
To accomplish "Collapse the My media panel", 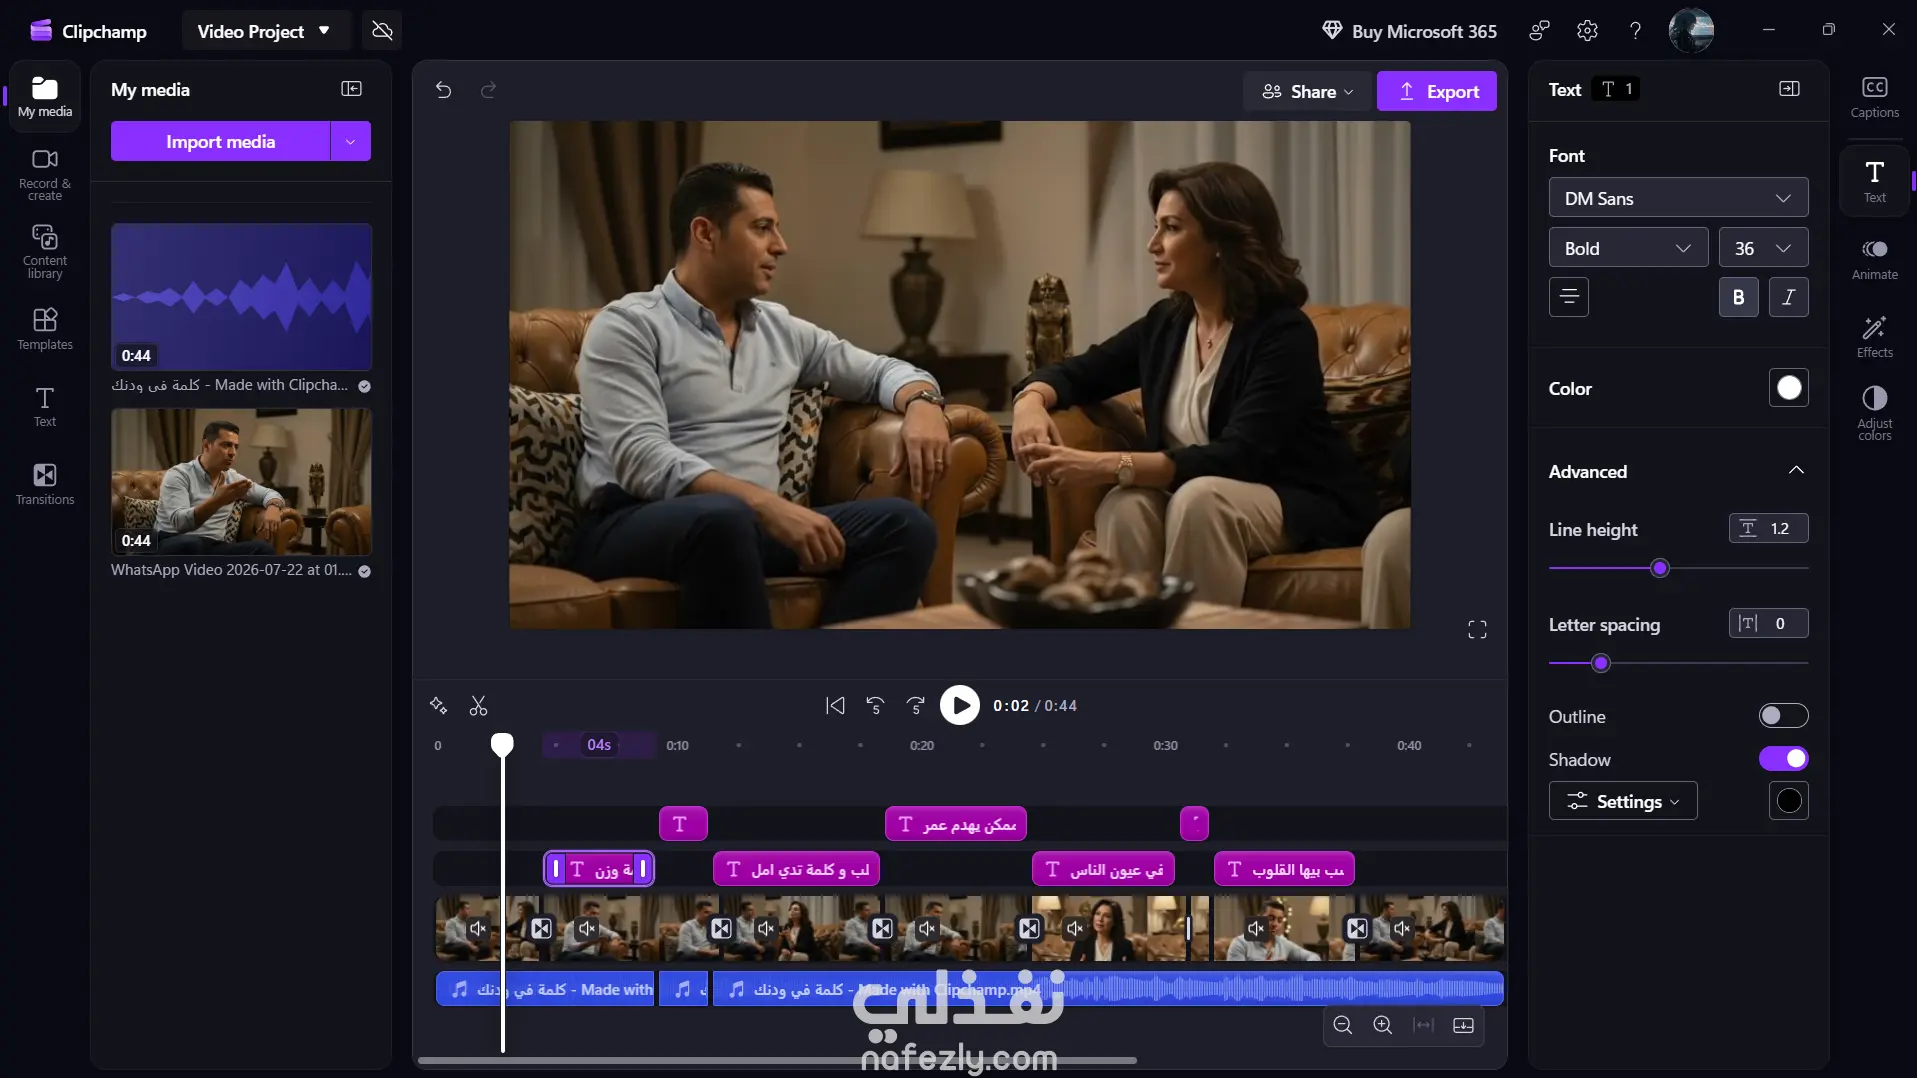I will [x=351, y=89].
